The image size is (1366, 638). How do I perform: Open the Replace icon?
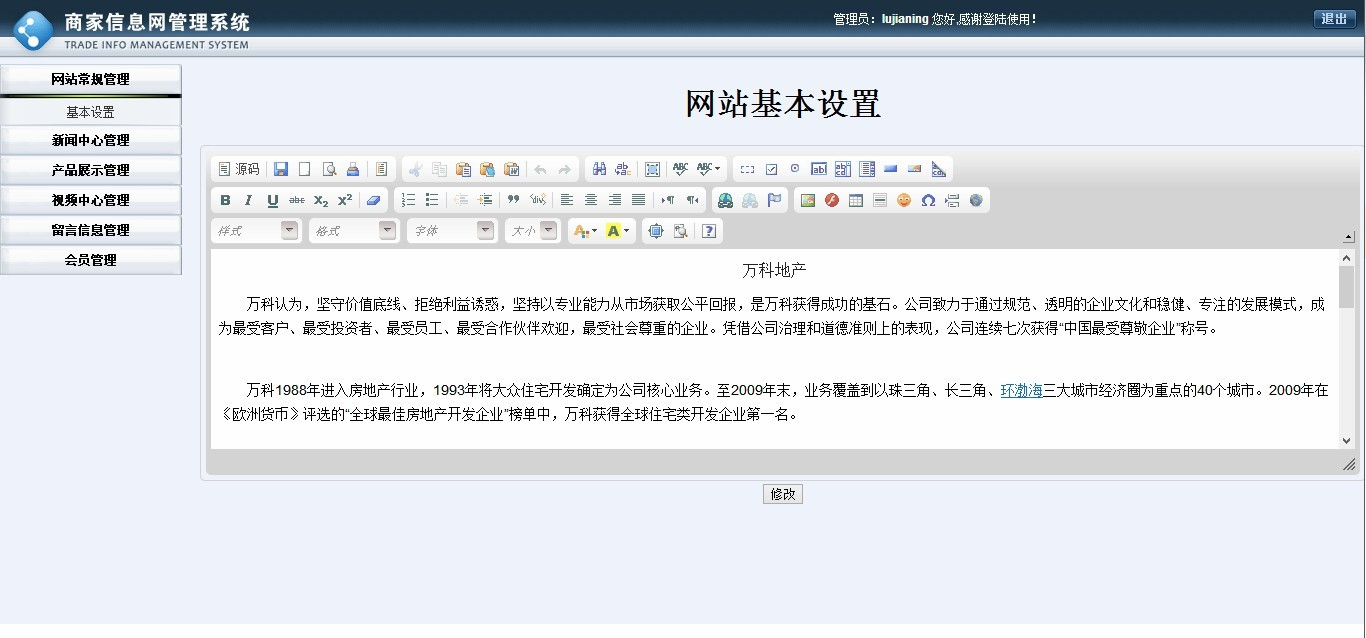click(624, 169)
